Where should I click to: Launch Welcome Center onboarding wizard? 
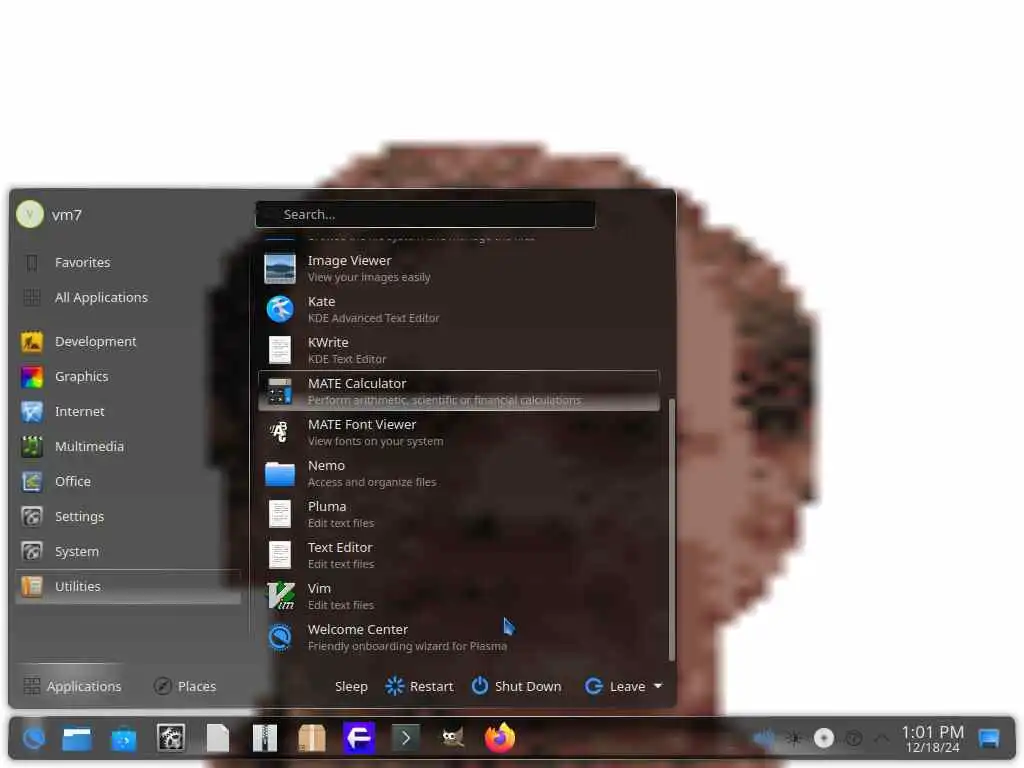[458, 637]
